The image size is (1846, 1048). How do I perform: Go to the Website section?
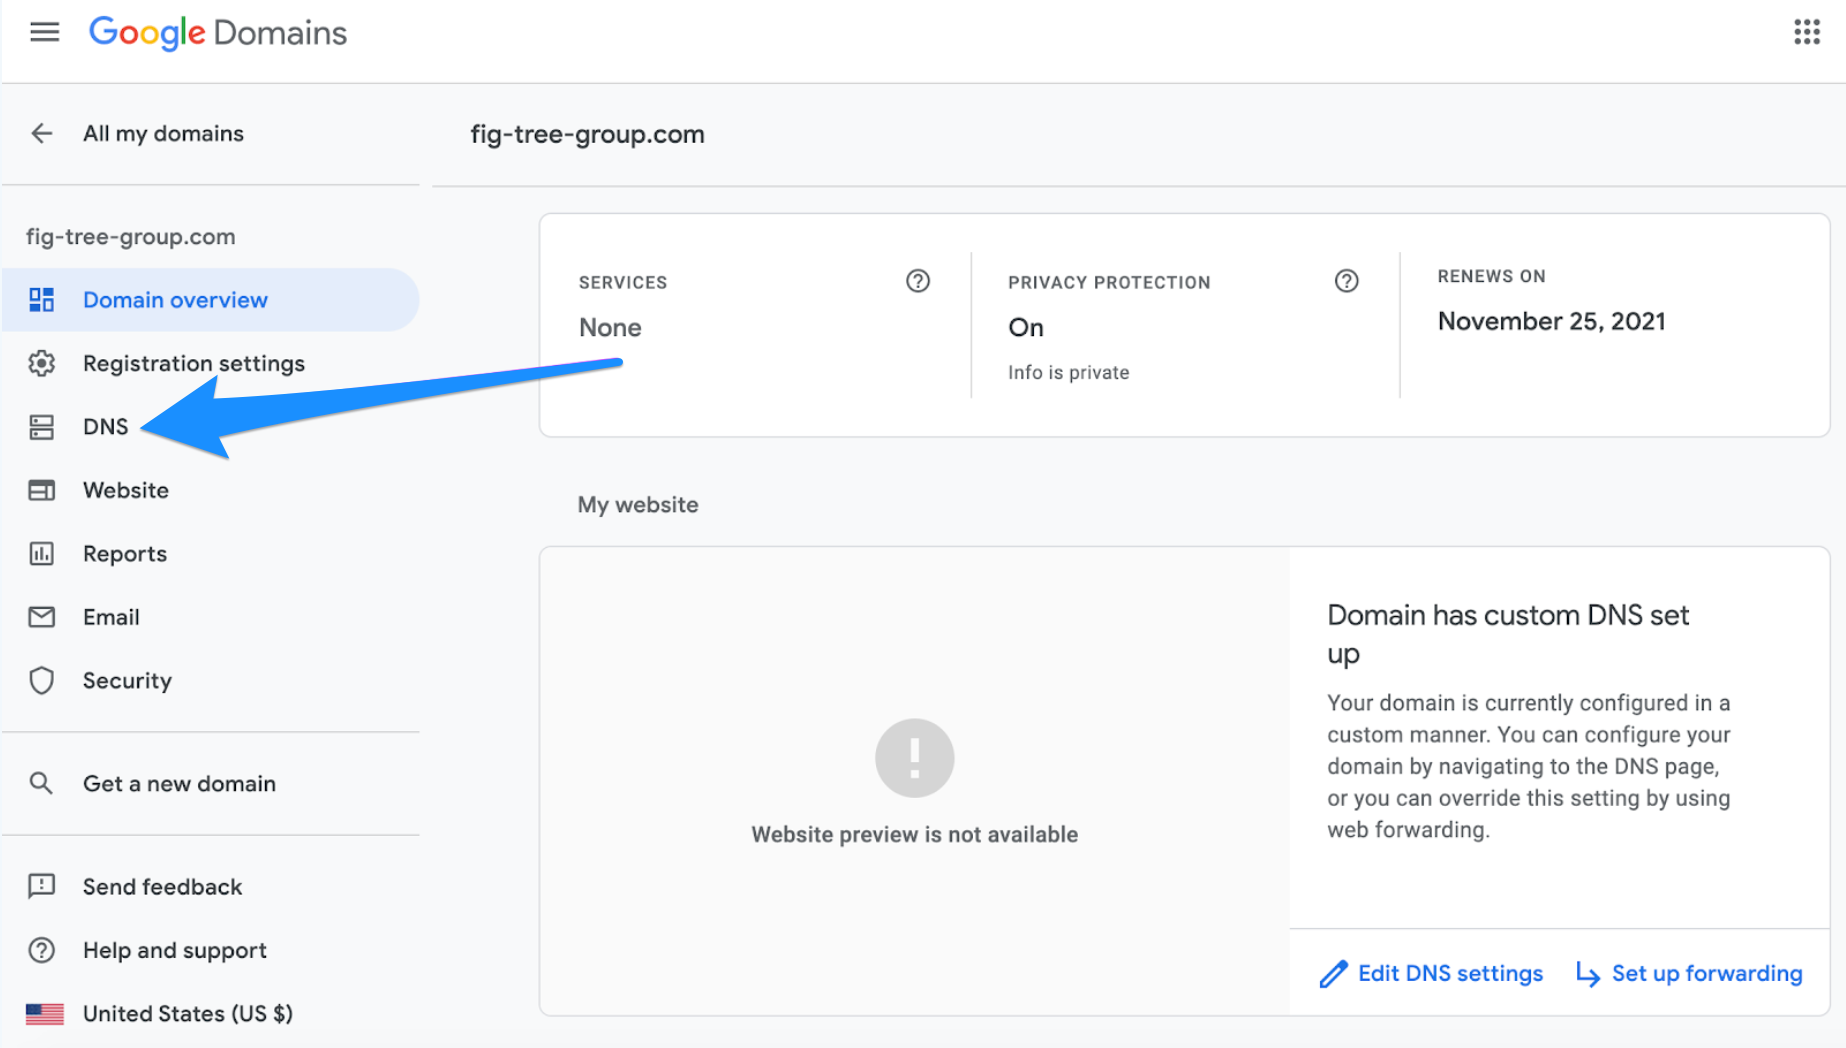(125, 490)
